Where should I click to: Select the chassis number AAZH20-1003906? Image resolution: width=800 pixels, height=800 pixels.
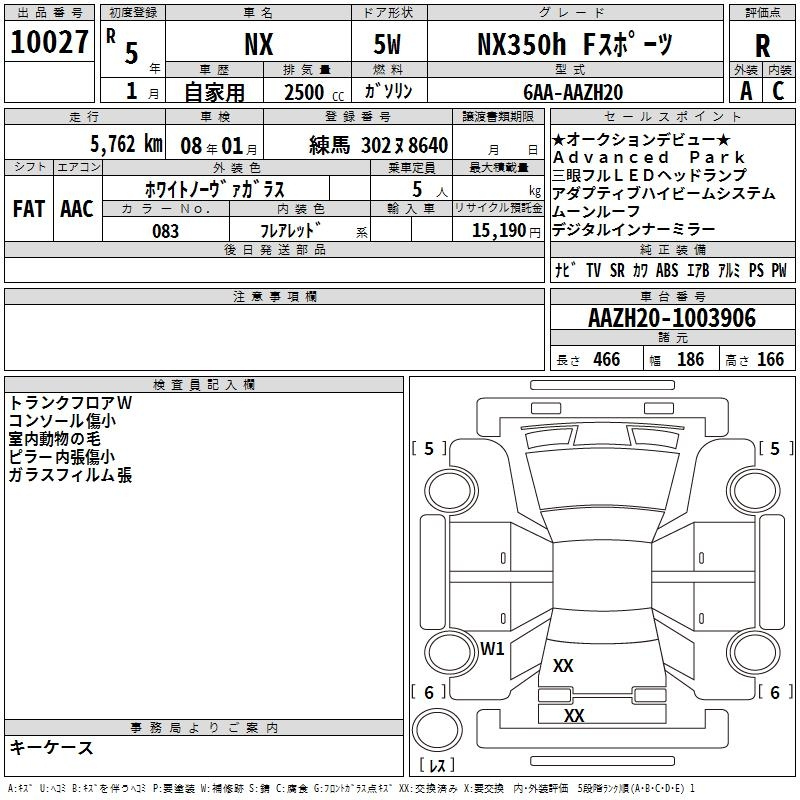[672, 318]
